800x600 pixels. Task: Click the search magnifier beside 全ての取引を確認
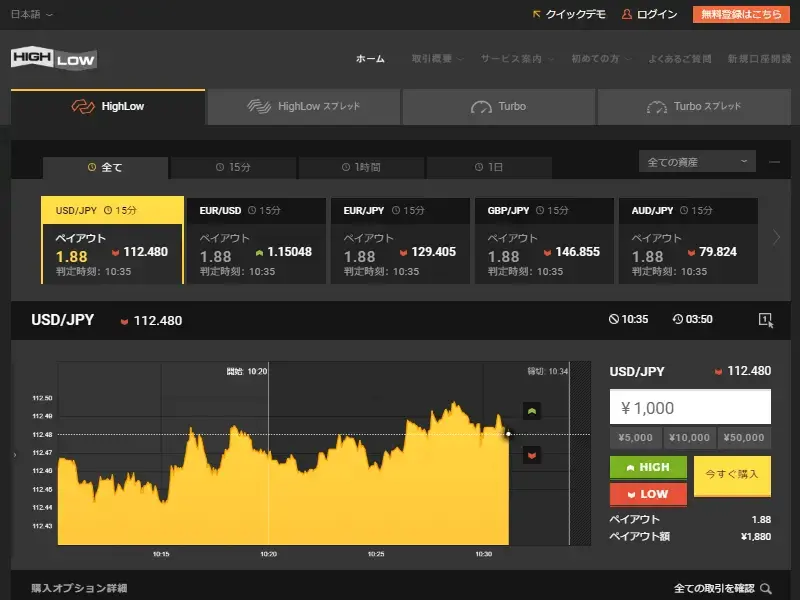click(766, 589)
